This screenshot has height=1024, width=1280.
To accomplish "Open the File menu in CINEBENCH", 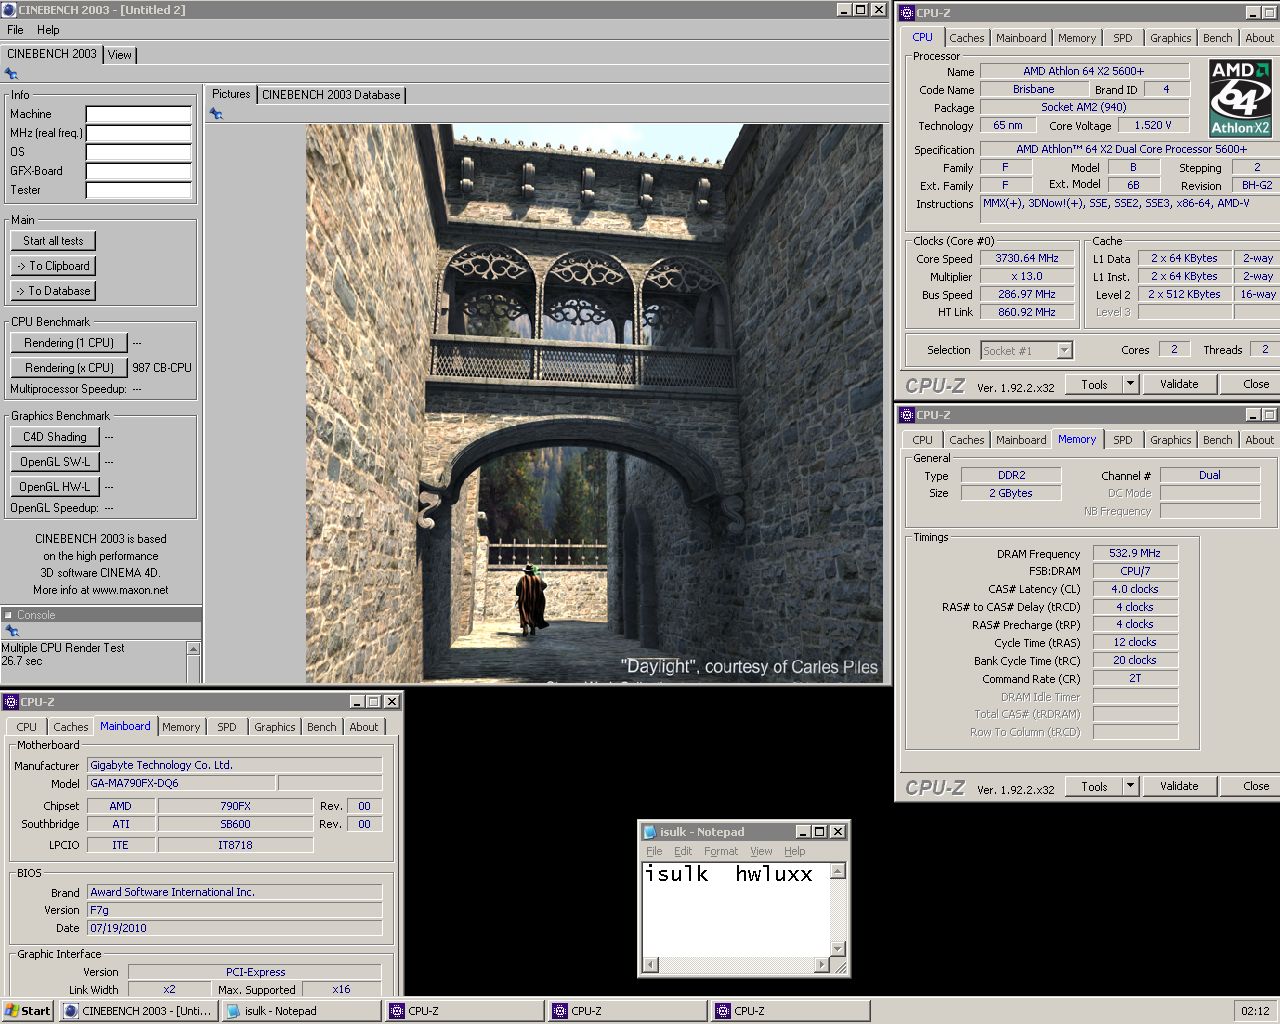I will pos(15,30).
